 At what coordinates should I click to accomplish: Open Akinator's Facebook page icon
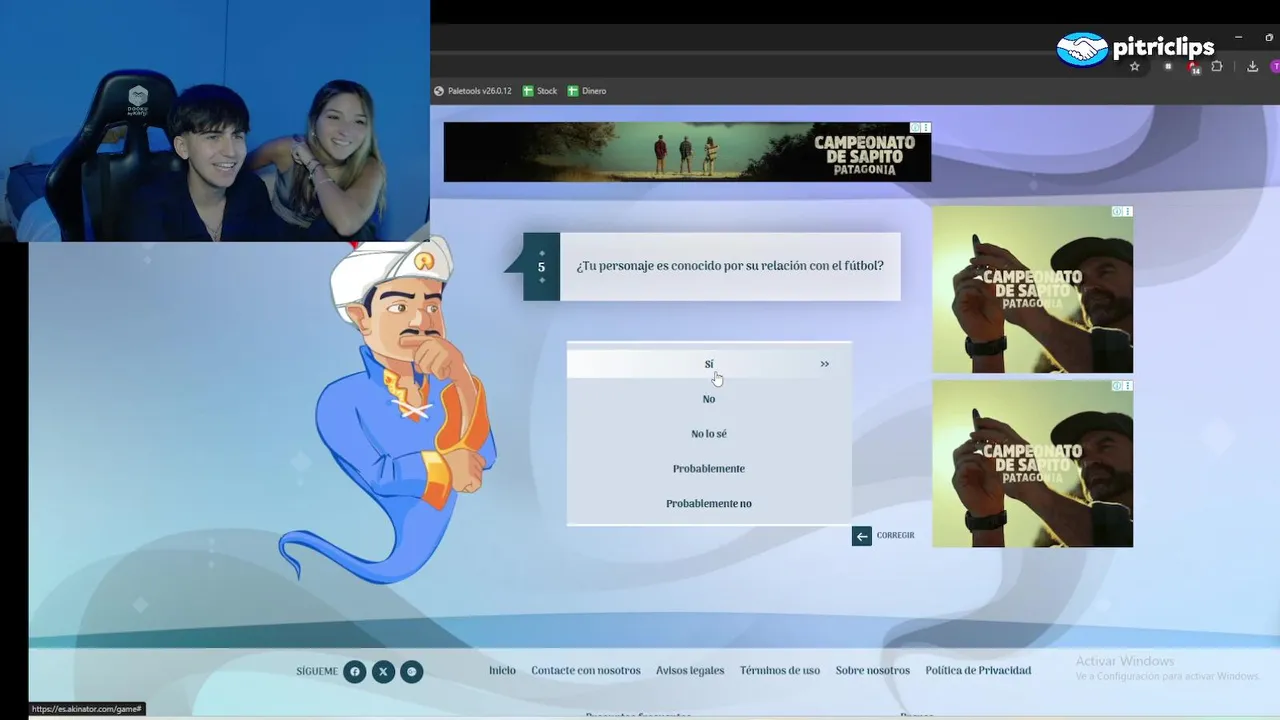point(355,672)
